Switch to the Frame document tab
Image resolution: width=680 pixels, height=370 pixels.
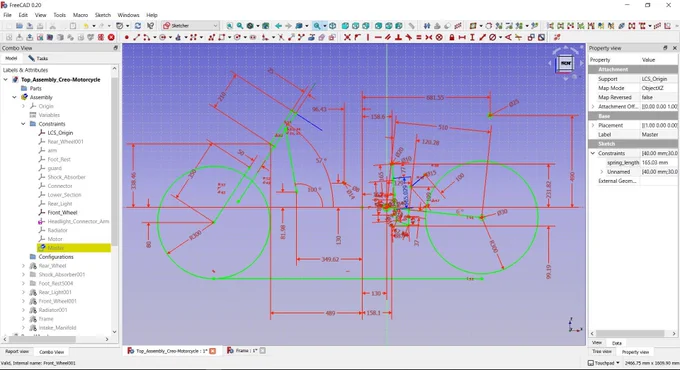246,350
